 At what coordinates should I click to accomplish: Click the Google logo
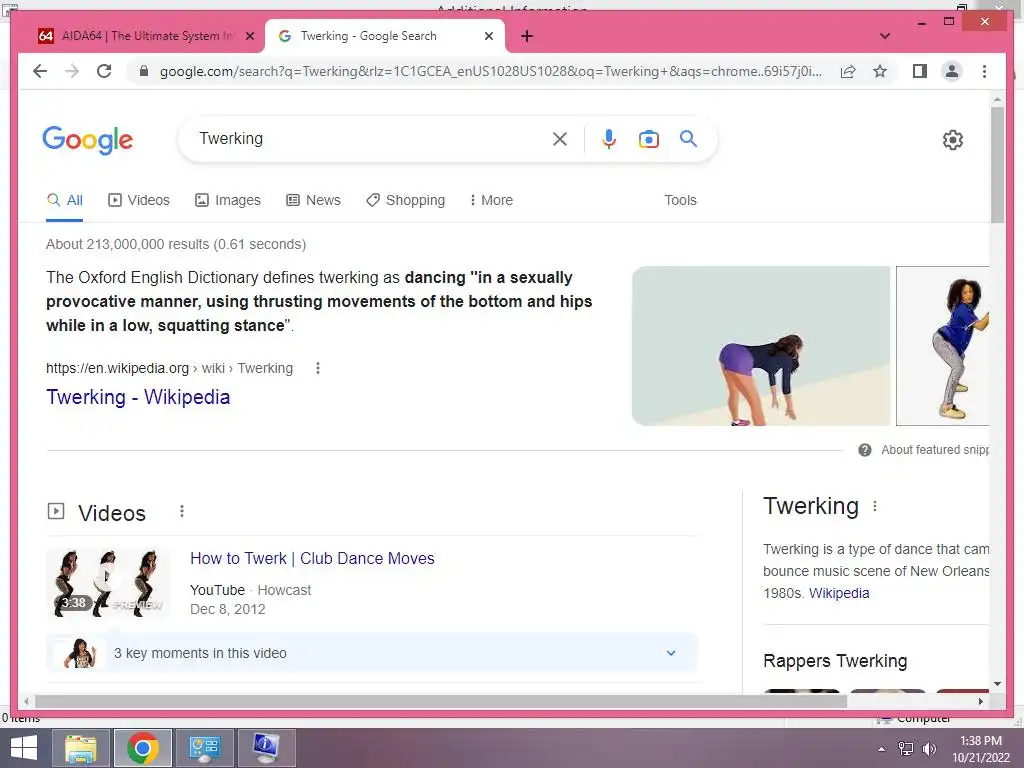click(88, 140)
